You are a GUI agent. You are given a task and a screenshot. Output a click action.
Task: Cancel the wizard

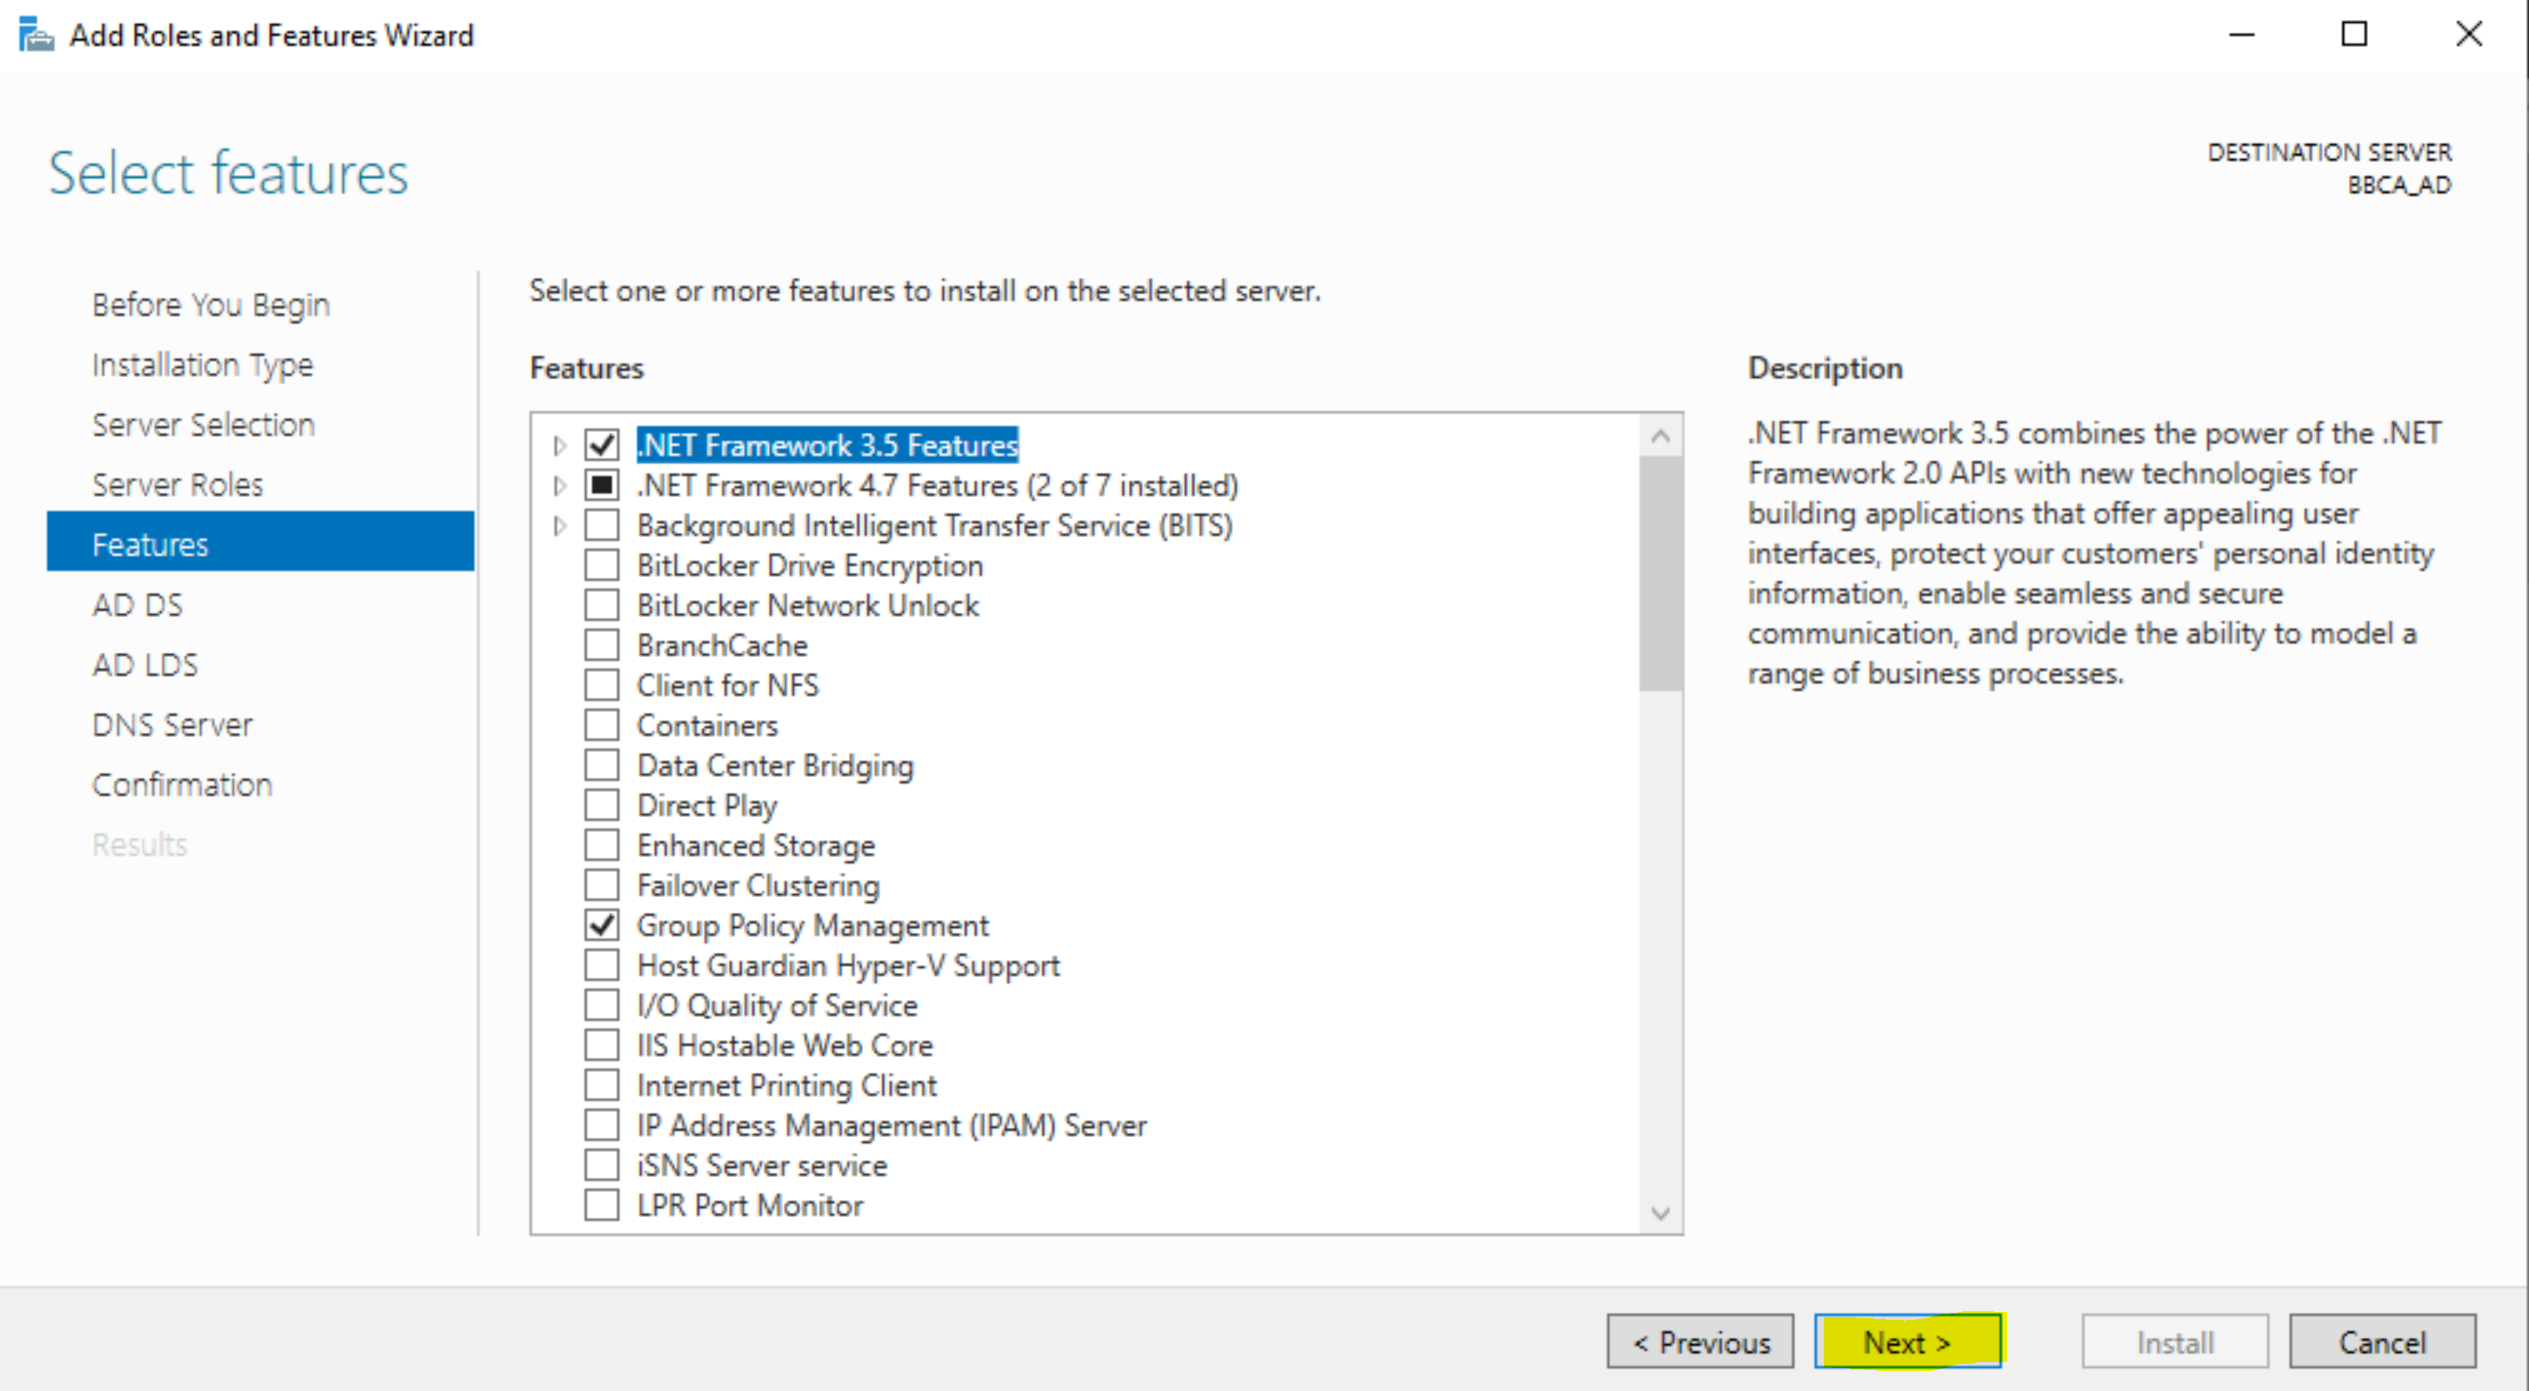click(x=2382, y=1341)
